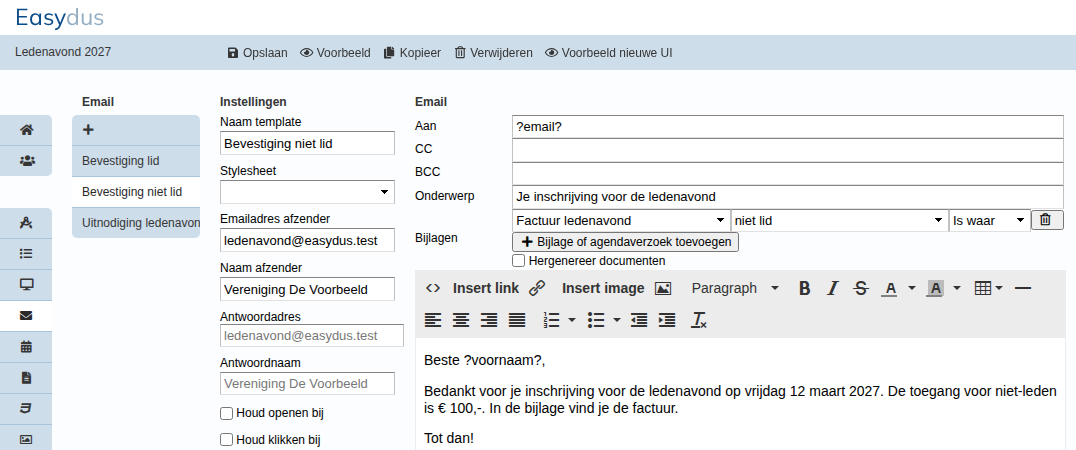The width and height of the screenshot is (1076, 450).
Task: Open the Paragraph style dropdown
Action: point(735,288)
